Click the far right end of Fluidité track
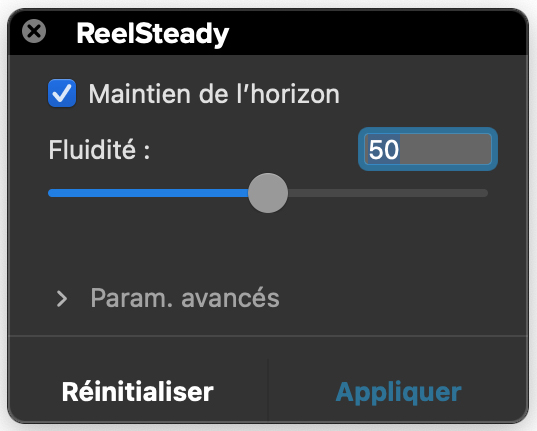This screenshot has height=431, width=537. [485, 193]
